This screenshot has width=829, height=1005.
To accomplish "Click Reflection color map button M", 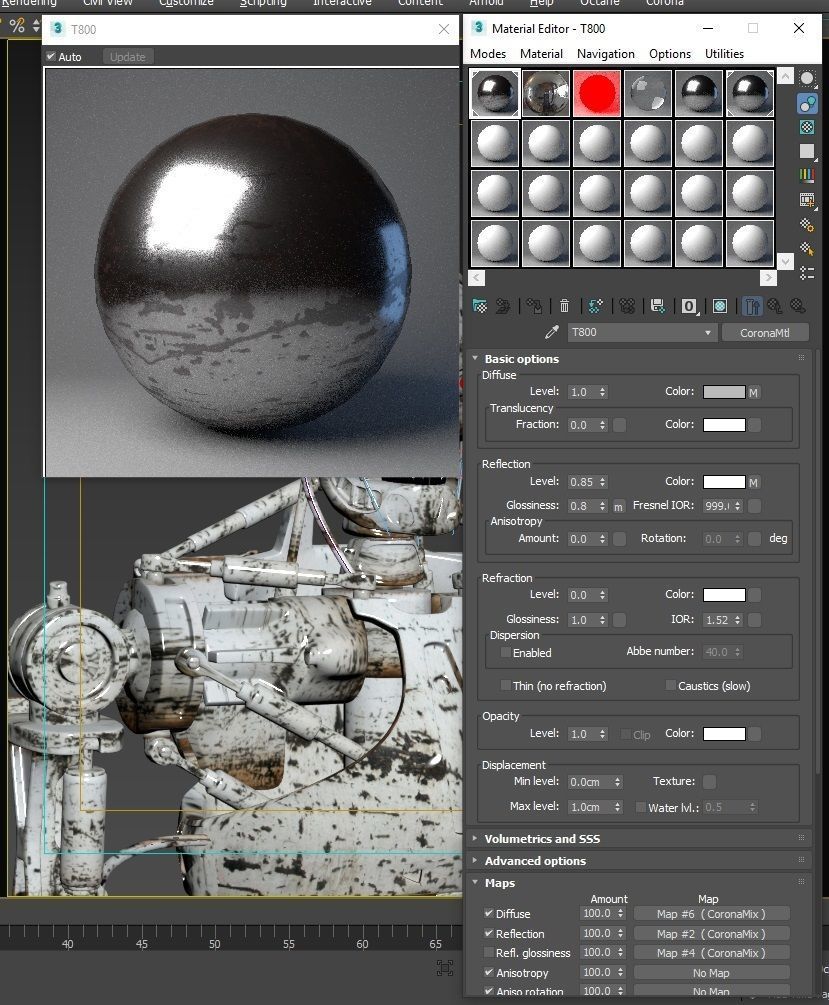I will tap(754, 482).
